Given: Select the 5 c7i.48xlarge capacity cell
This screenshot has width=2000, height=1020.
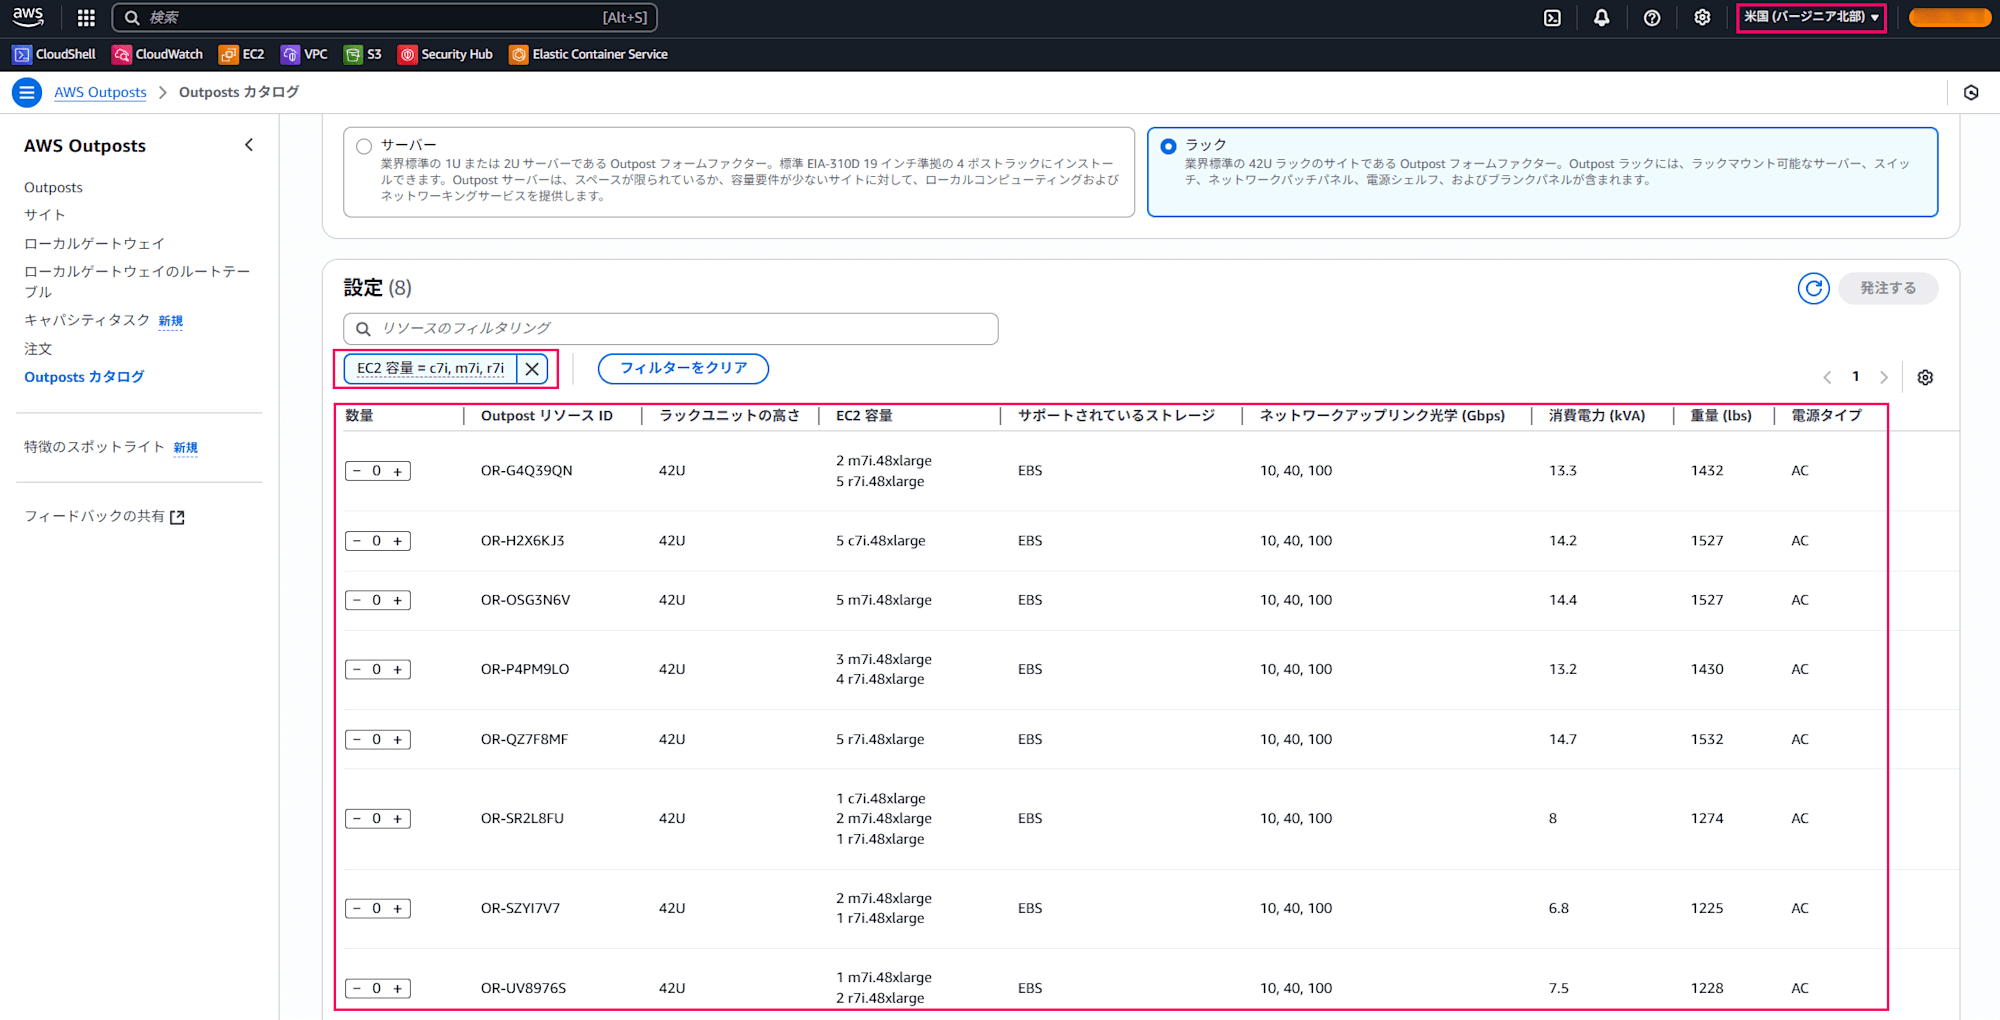Looking at the screenshot, I should pos(881,541).
